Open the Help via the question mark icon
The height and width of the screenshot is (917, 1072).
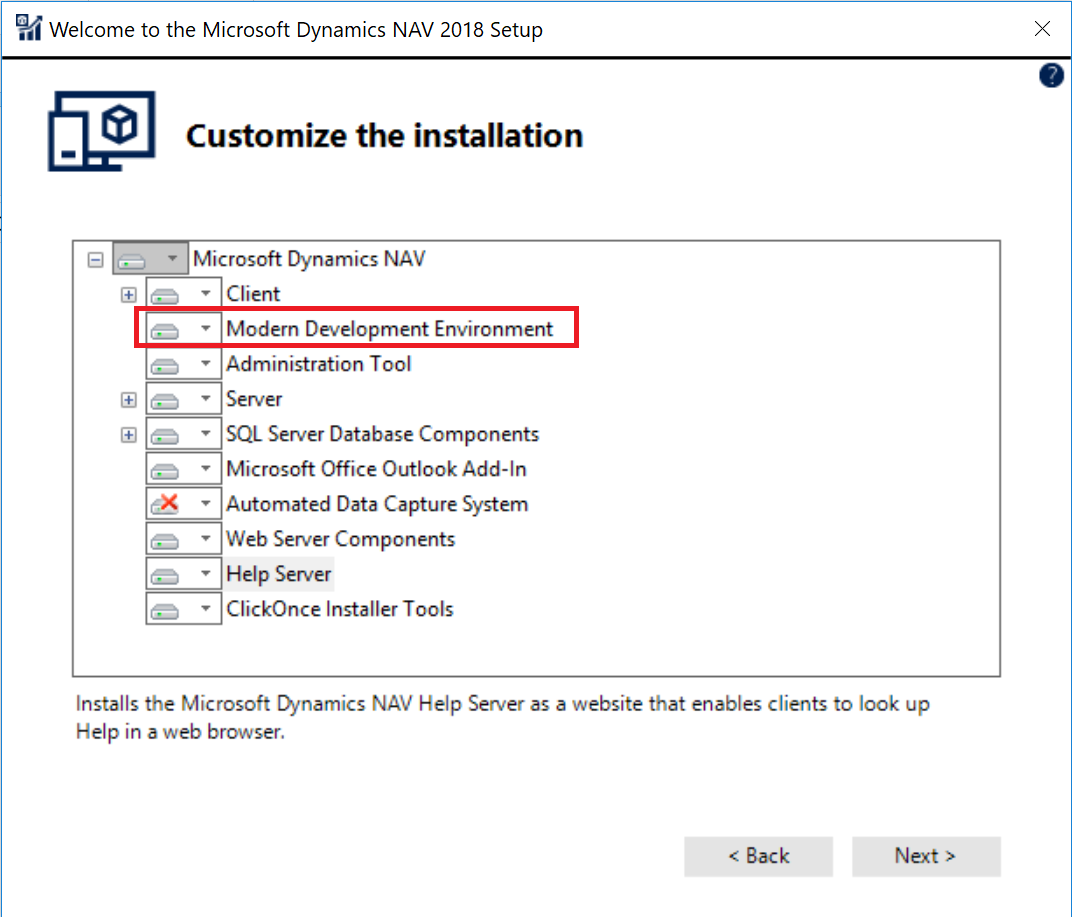click(1051, 75)
